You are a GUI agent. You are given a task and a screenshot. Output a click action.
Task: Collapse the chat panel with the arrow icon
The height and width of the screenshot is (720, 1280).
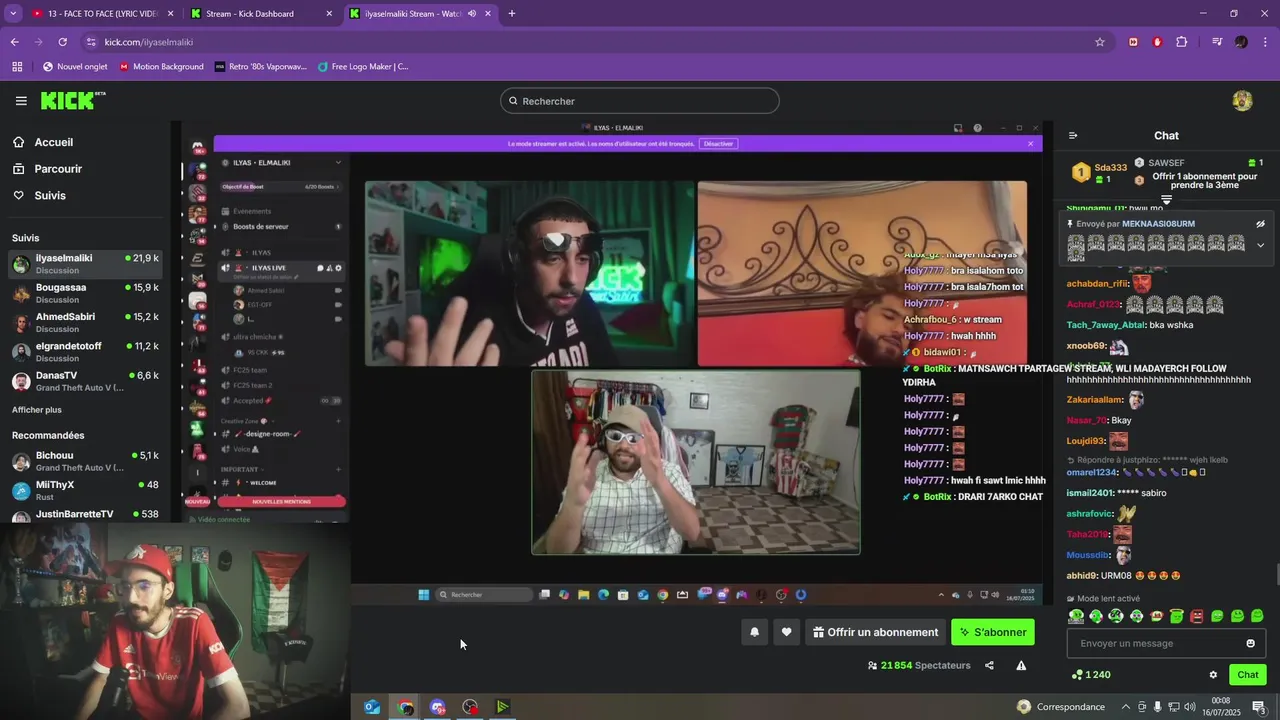click(x=1073, y=136)
